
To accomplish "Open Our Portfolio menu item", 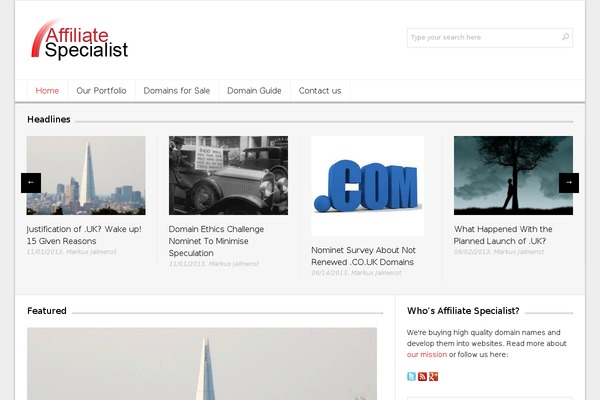I will pos(101,91).
